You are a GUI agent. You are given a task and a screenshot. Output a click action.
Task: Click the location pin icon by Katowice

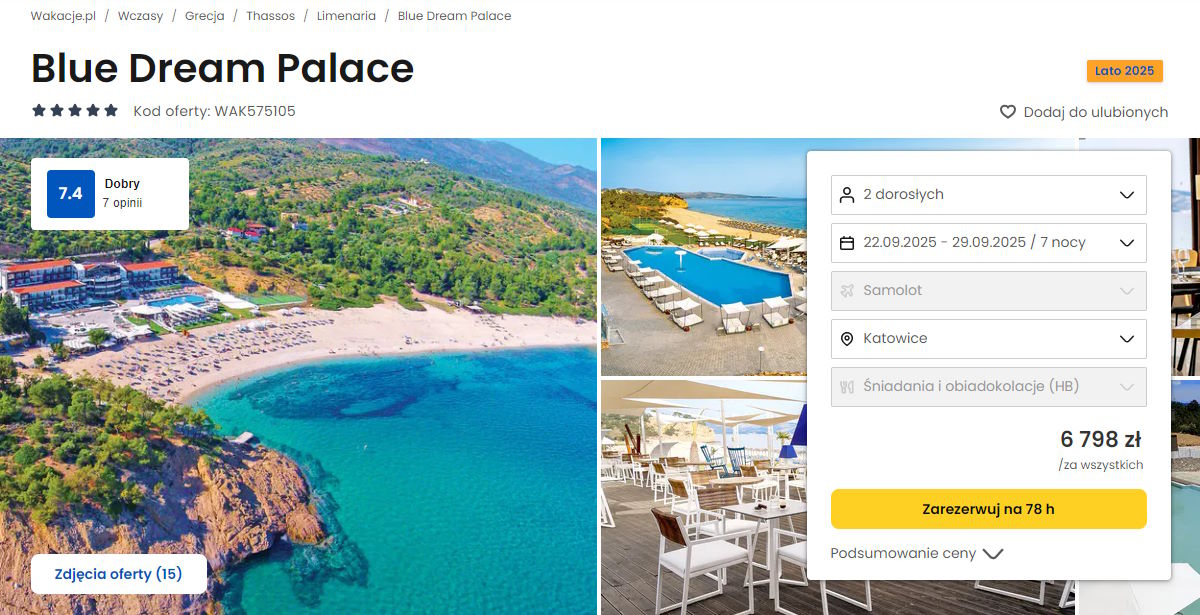click(847, 339)
